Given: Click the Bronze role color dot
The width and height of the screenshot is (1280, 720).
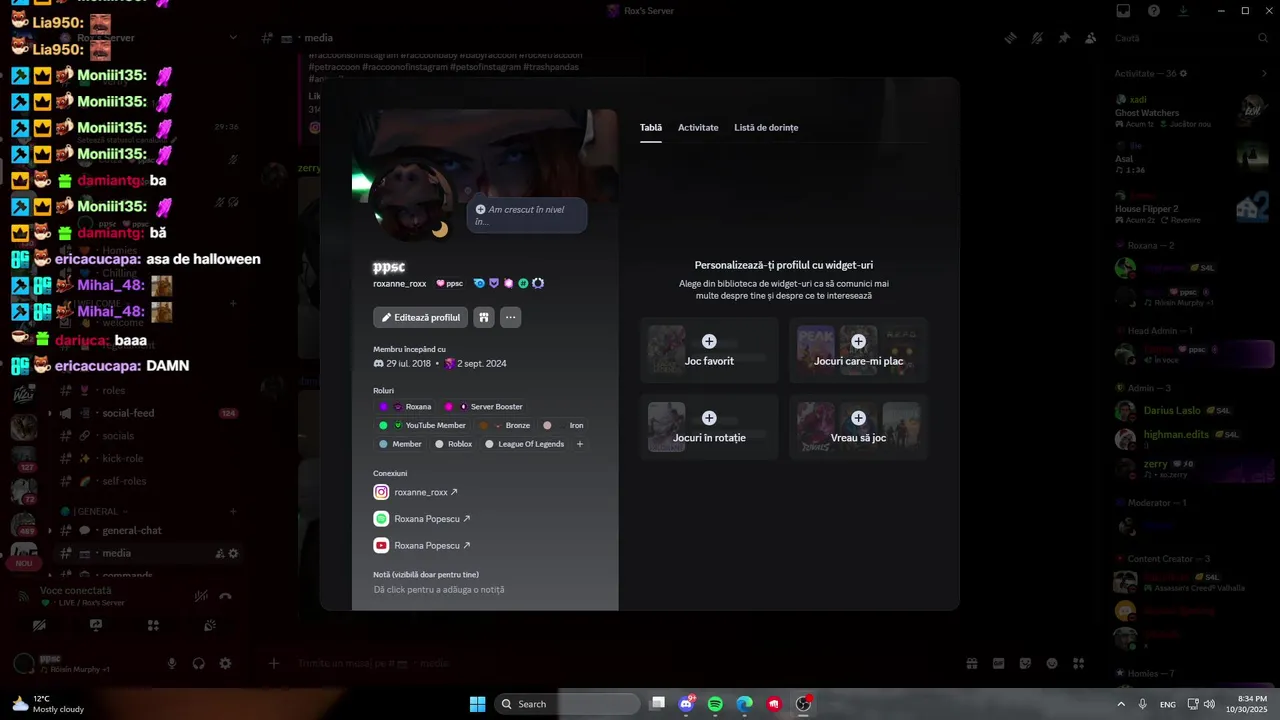Looking at the screenshot, I should click(x=484, y=425).
